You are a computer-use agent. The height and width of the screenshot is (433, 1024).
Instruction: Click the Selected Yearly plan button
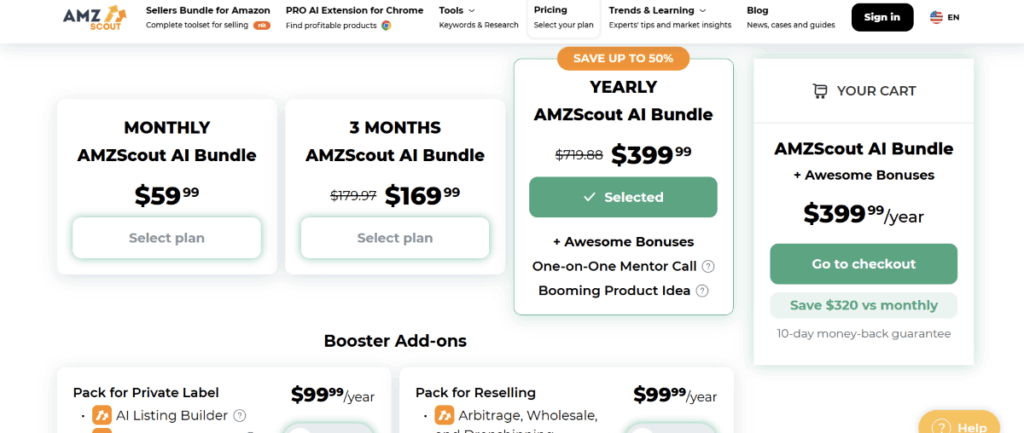click(623, 197)
